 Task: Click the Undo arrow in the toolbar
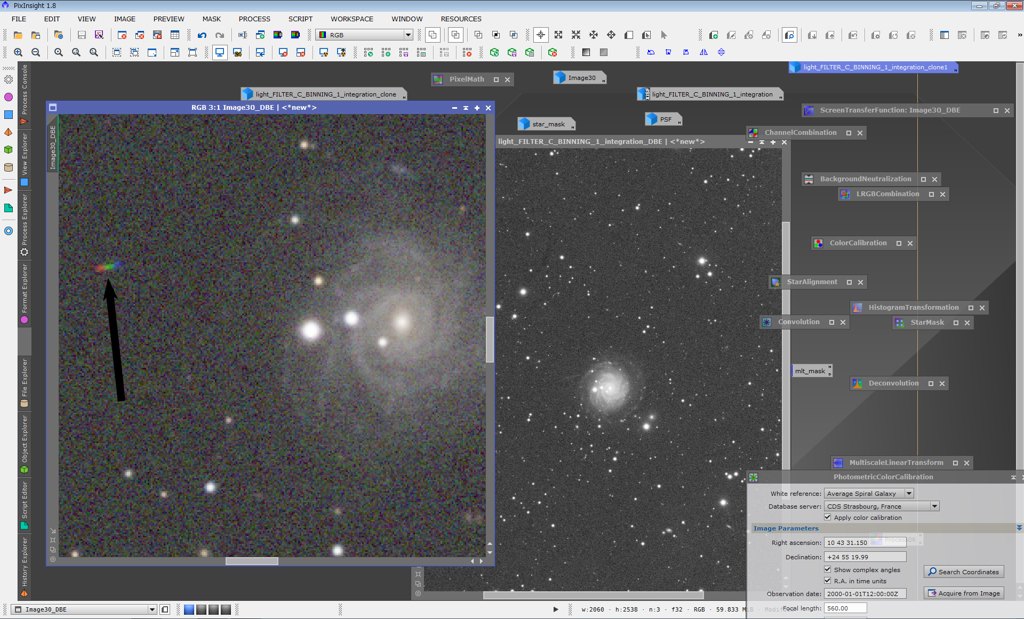(202, 35)
